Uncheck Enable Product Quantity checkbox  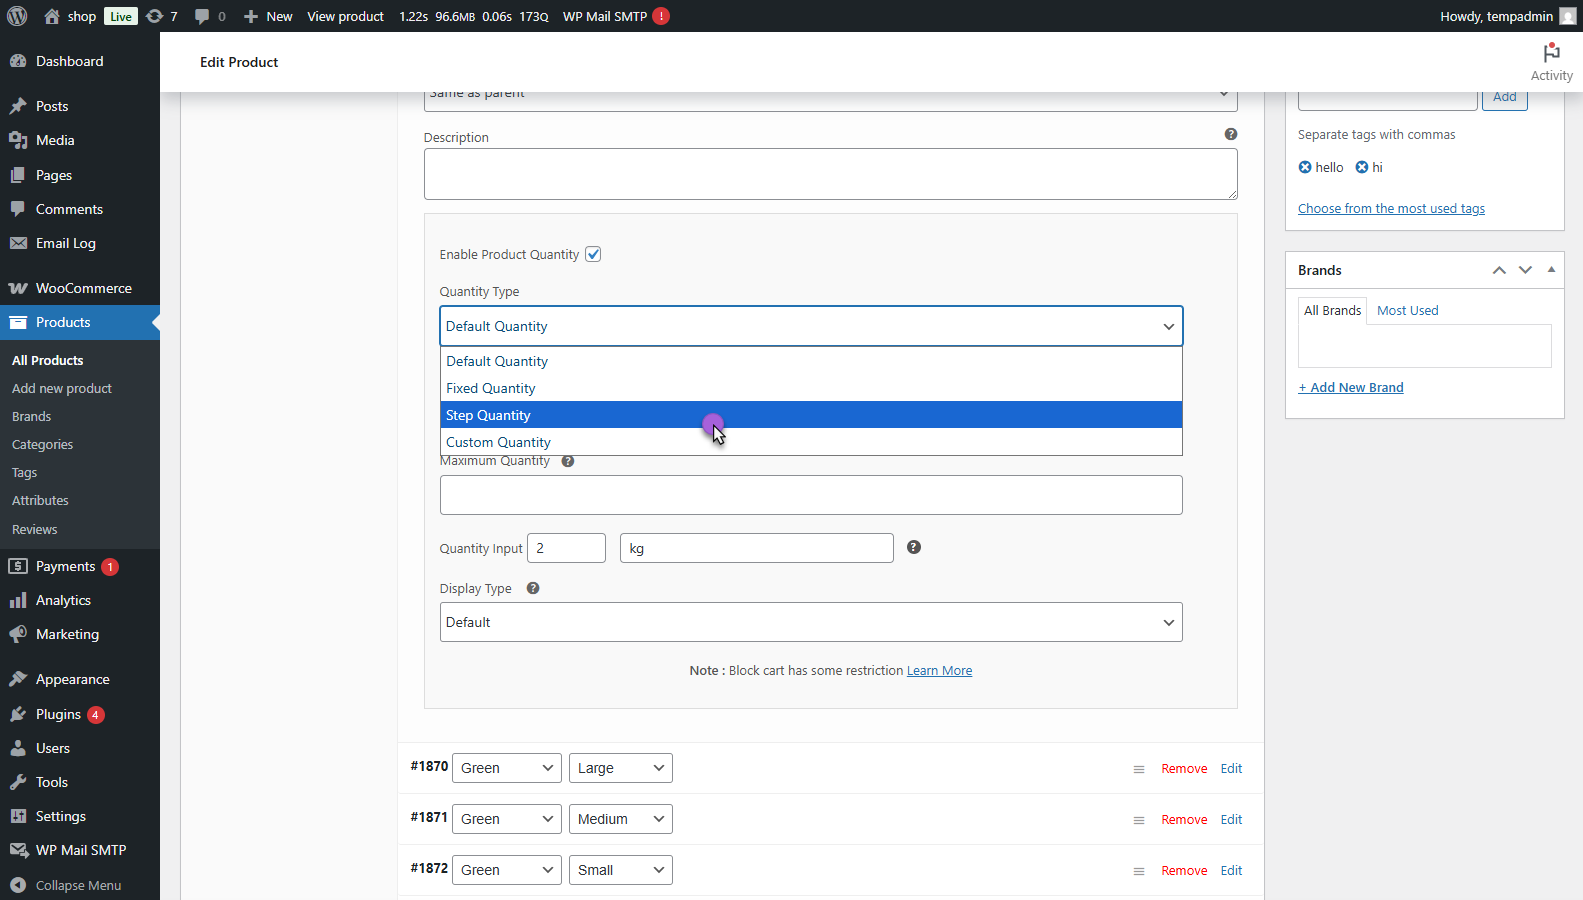coord(593,254)
